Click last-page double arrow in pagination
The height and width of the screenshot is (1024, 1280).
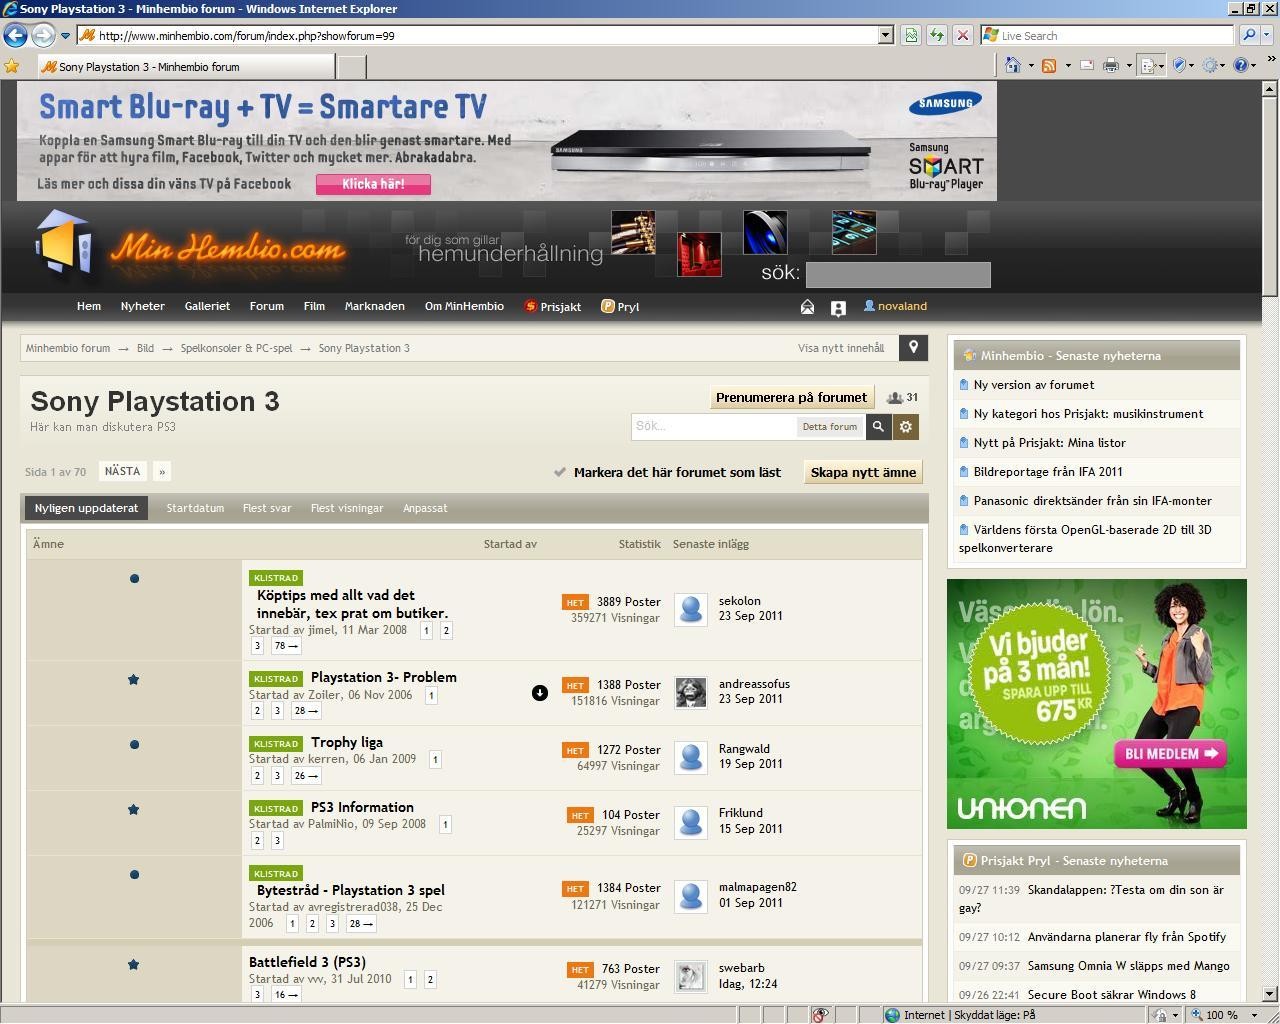[x=162, y=471]
